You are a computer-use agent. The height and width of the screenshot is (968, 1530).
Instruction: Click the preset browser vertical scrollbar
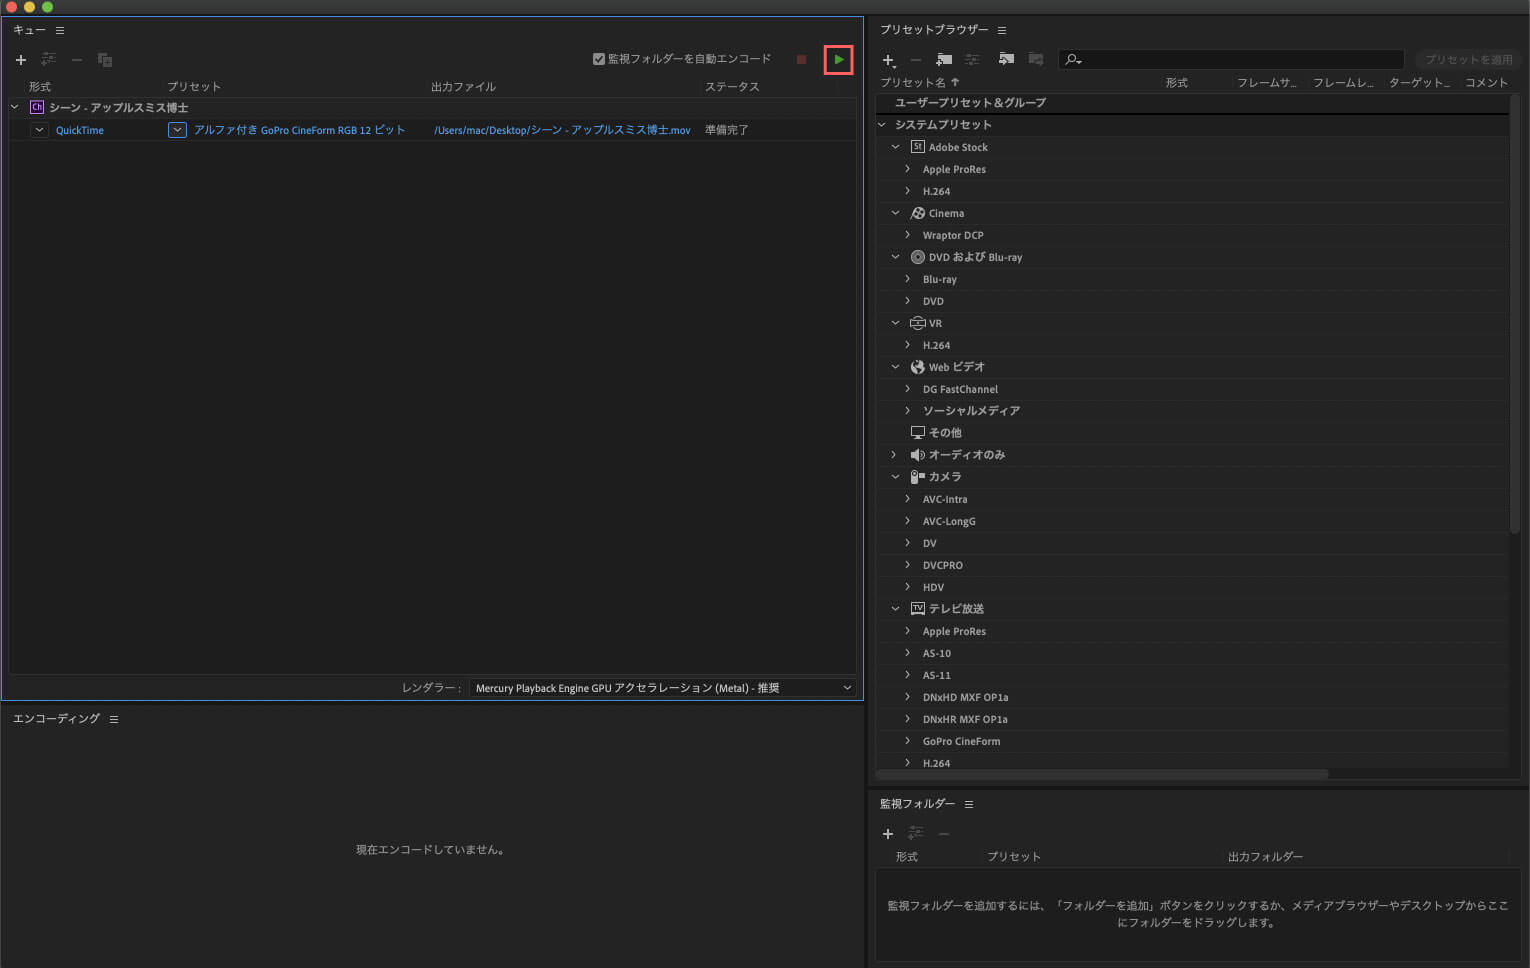coord(1515,315)
